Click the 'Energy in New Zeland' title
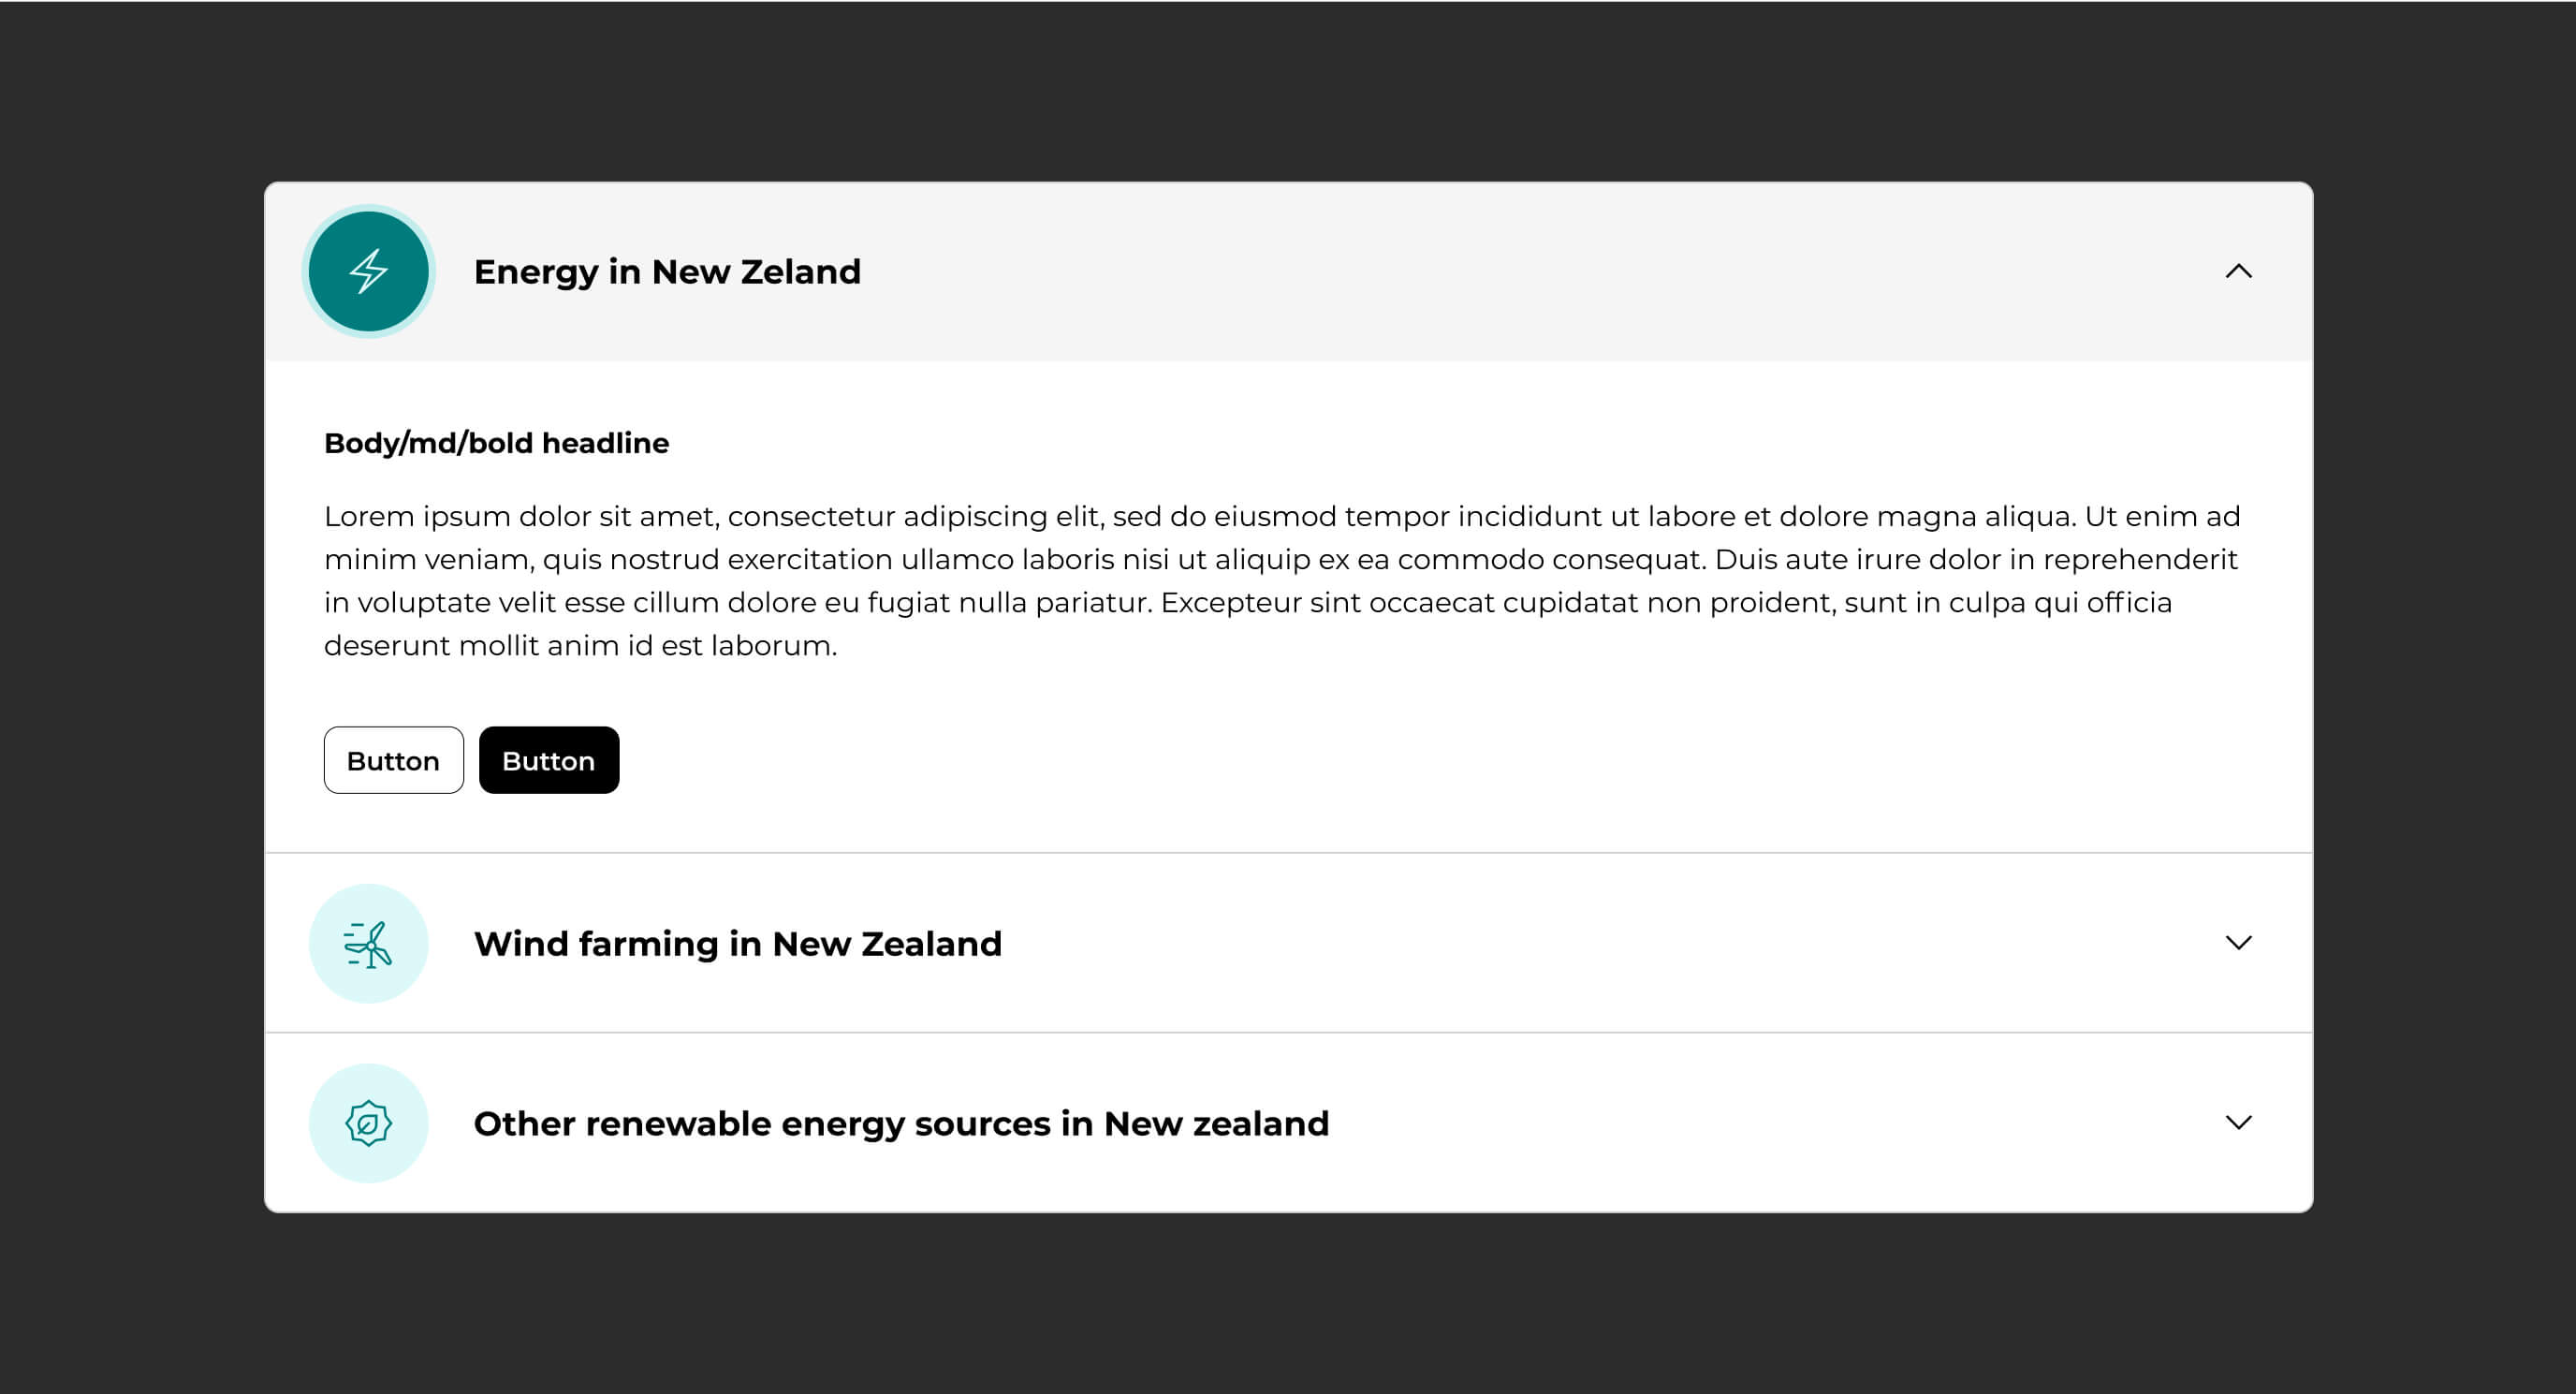The height and width of the screenshot is (1394, 2576). (667, 272)
